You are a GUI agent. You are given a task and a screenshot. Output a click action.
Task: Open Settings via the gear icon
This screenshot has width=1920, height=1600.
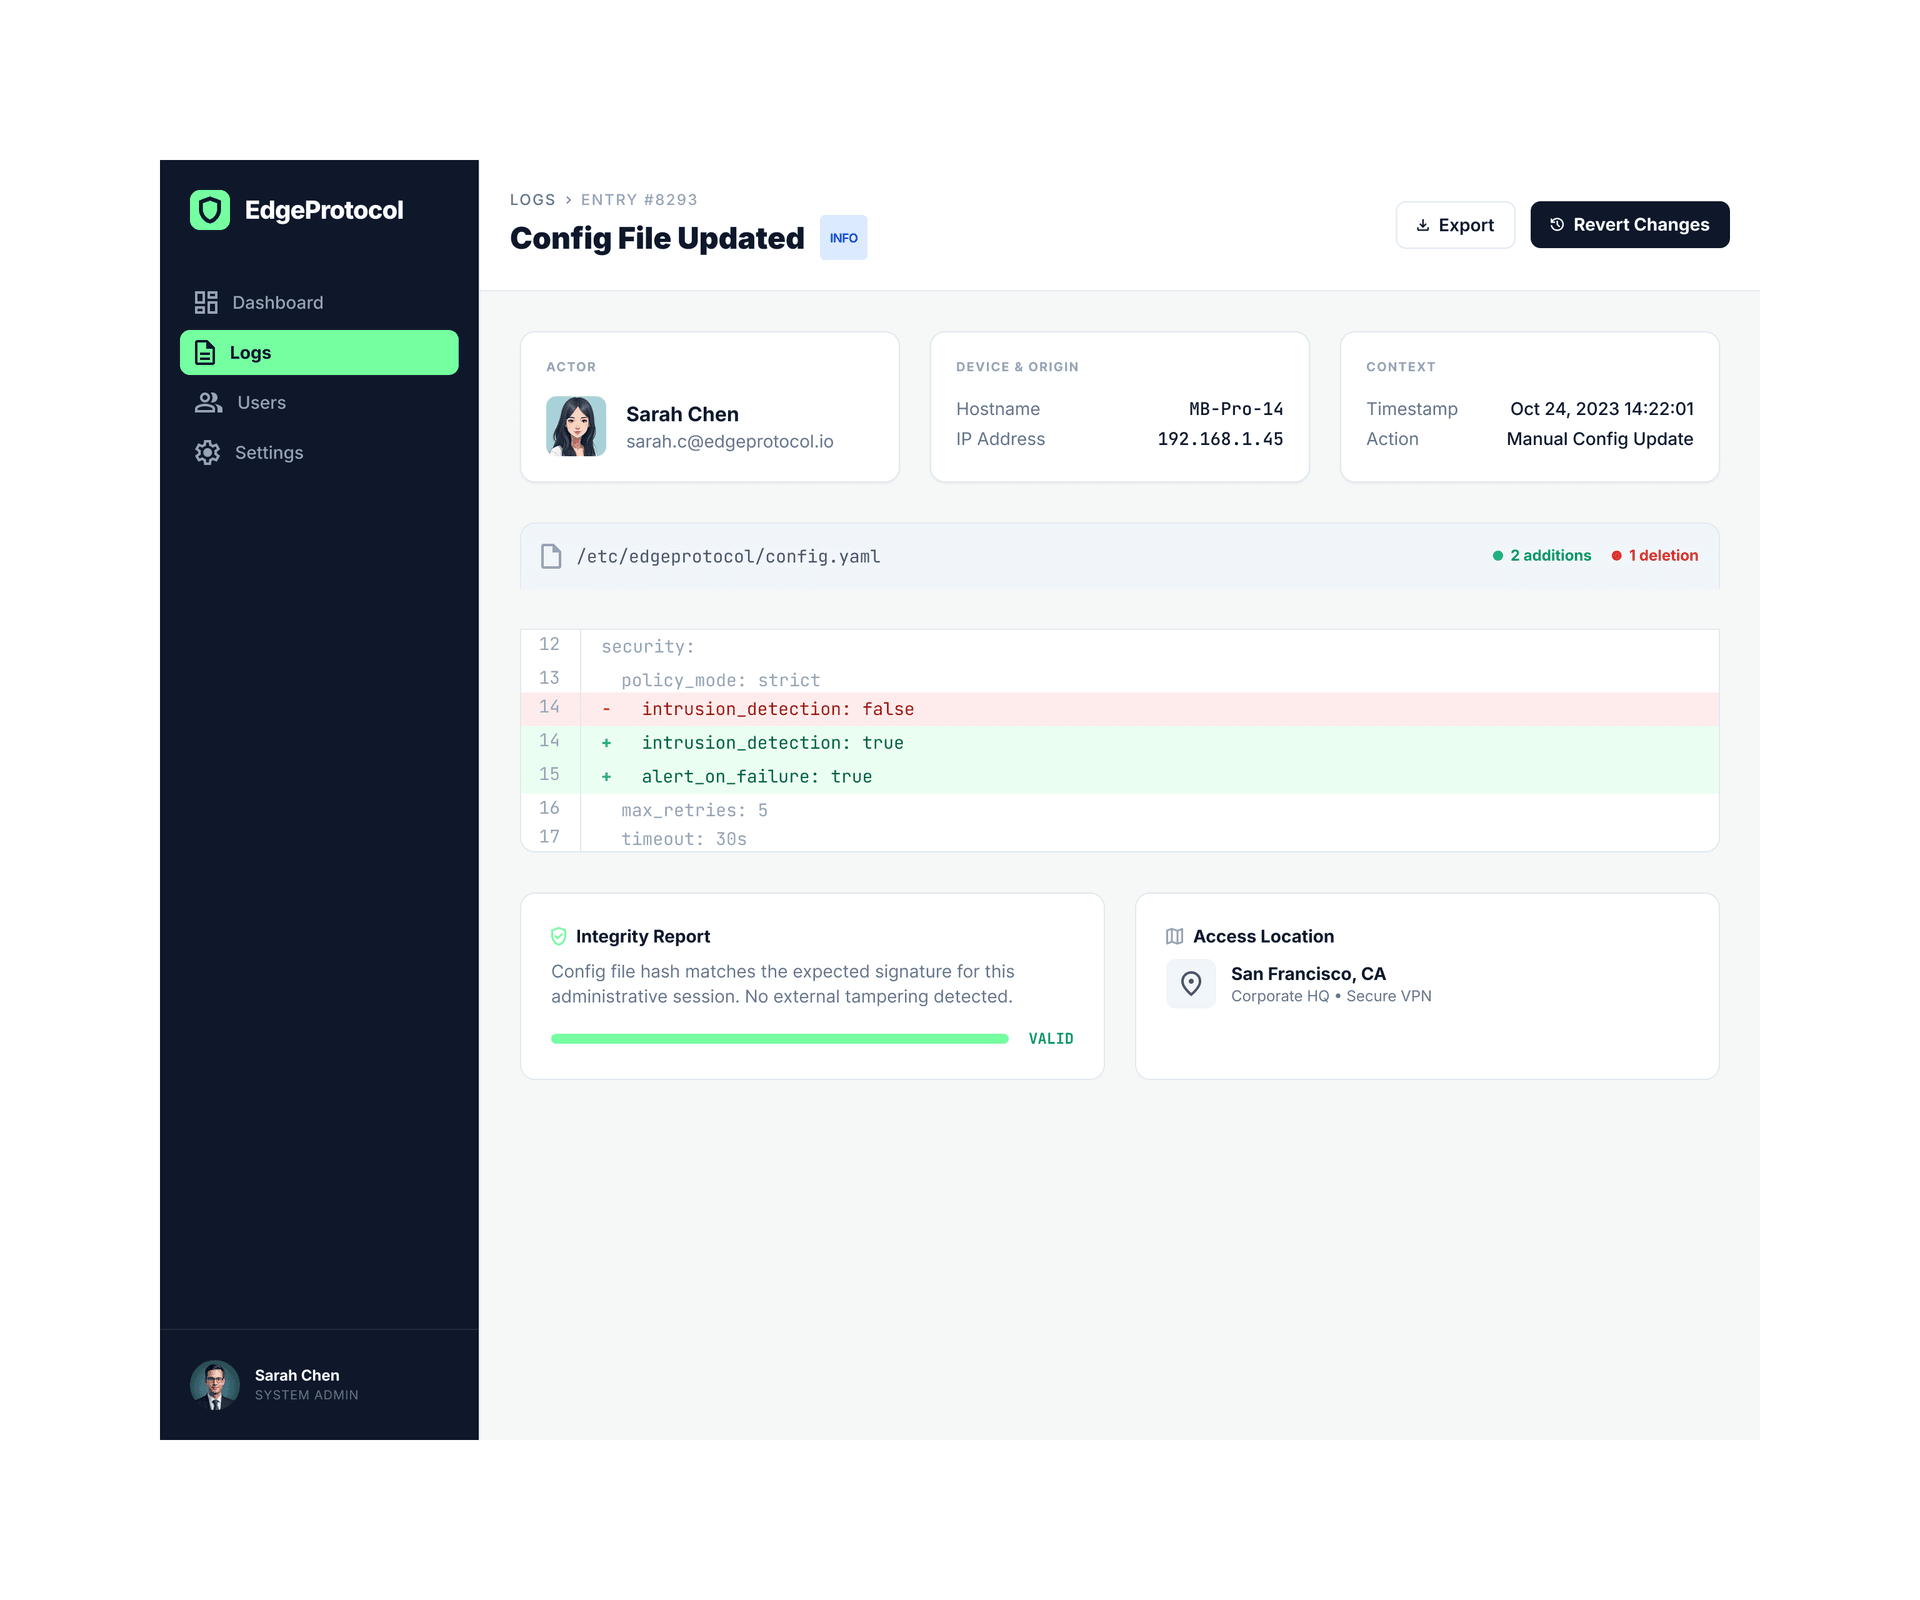(207, 452)
